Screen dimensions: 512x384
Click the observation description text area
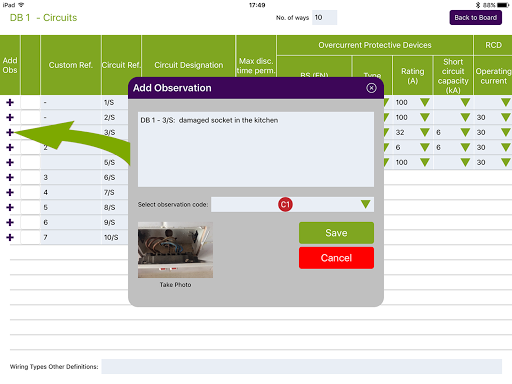click(x=256, y=149)
